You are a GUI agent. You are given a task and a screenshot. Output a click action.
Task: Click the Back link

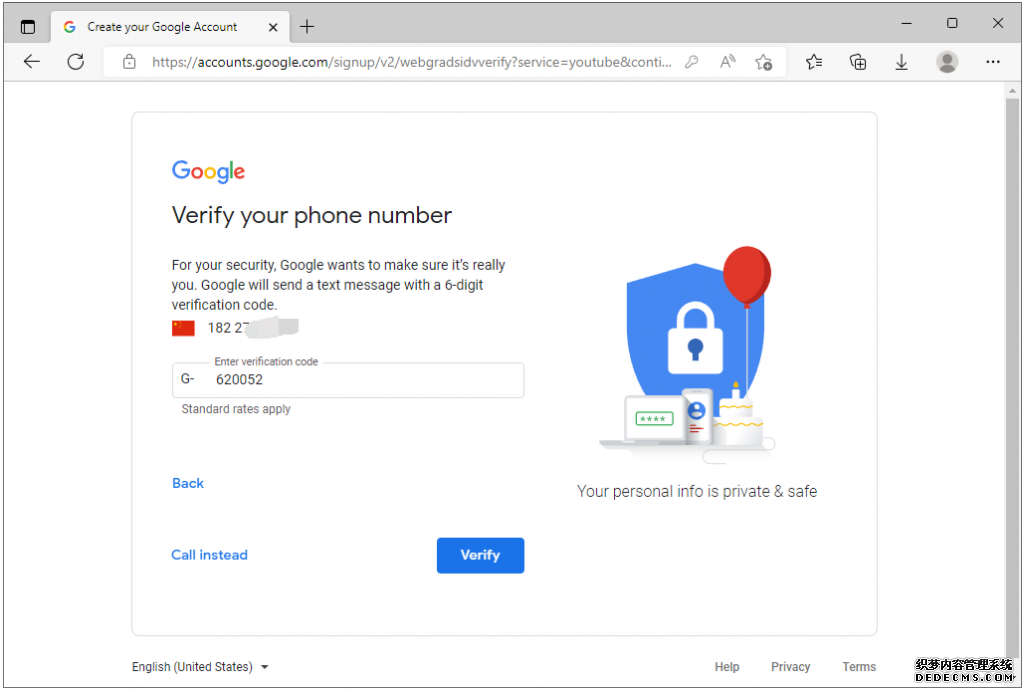(188, 483)
